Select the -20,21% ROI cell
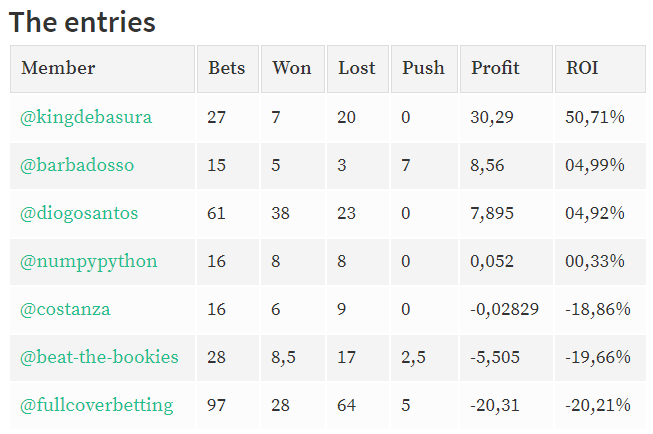This screenshot has height=434, width=653. (600, 405)
